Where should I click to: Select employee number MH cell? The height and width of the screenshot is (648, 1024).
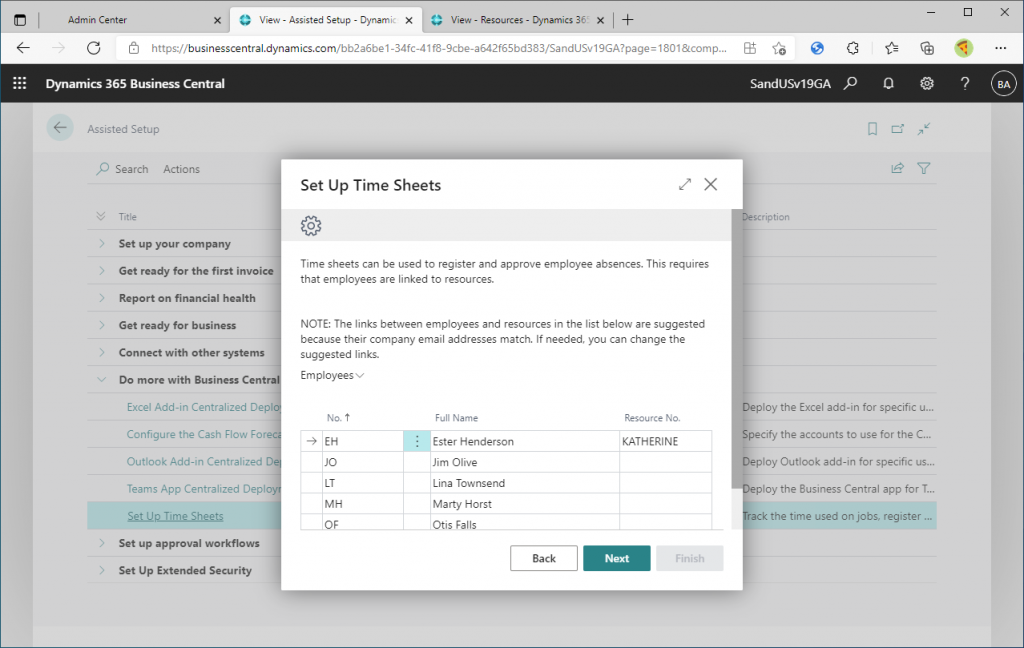[x=363, y=504]
